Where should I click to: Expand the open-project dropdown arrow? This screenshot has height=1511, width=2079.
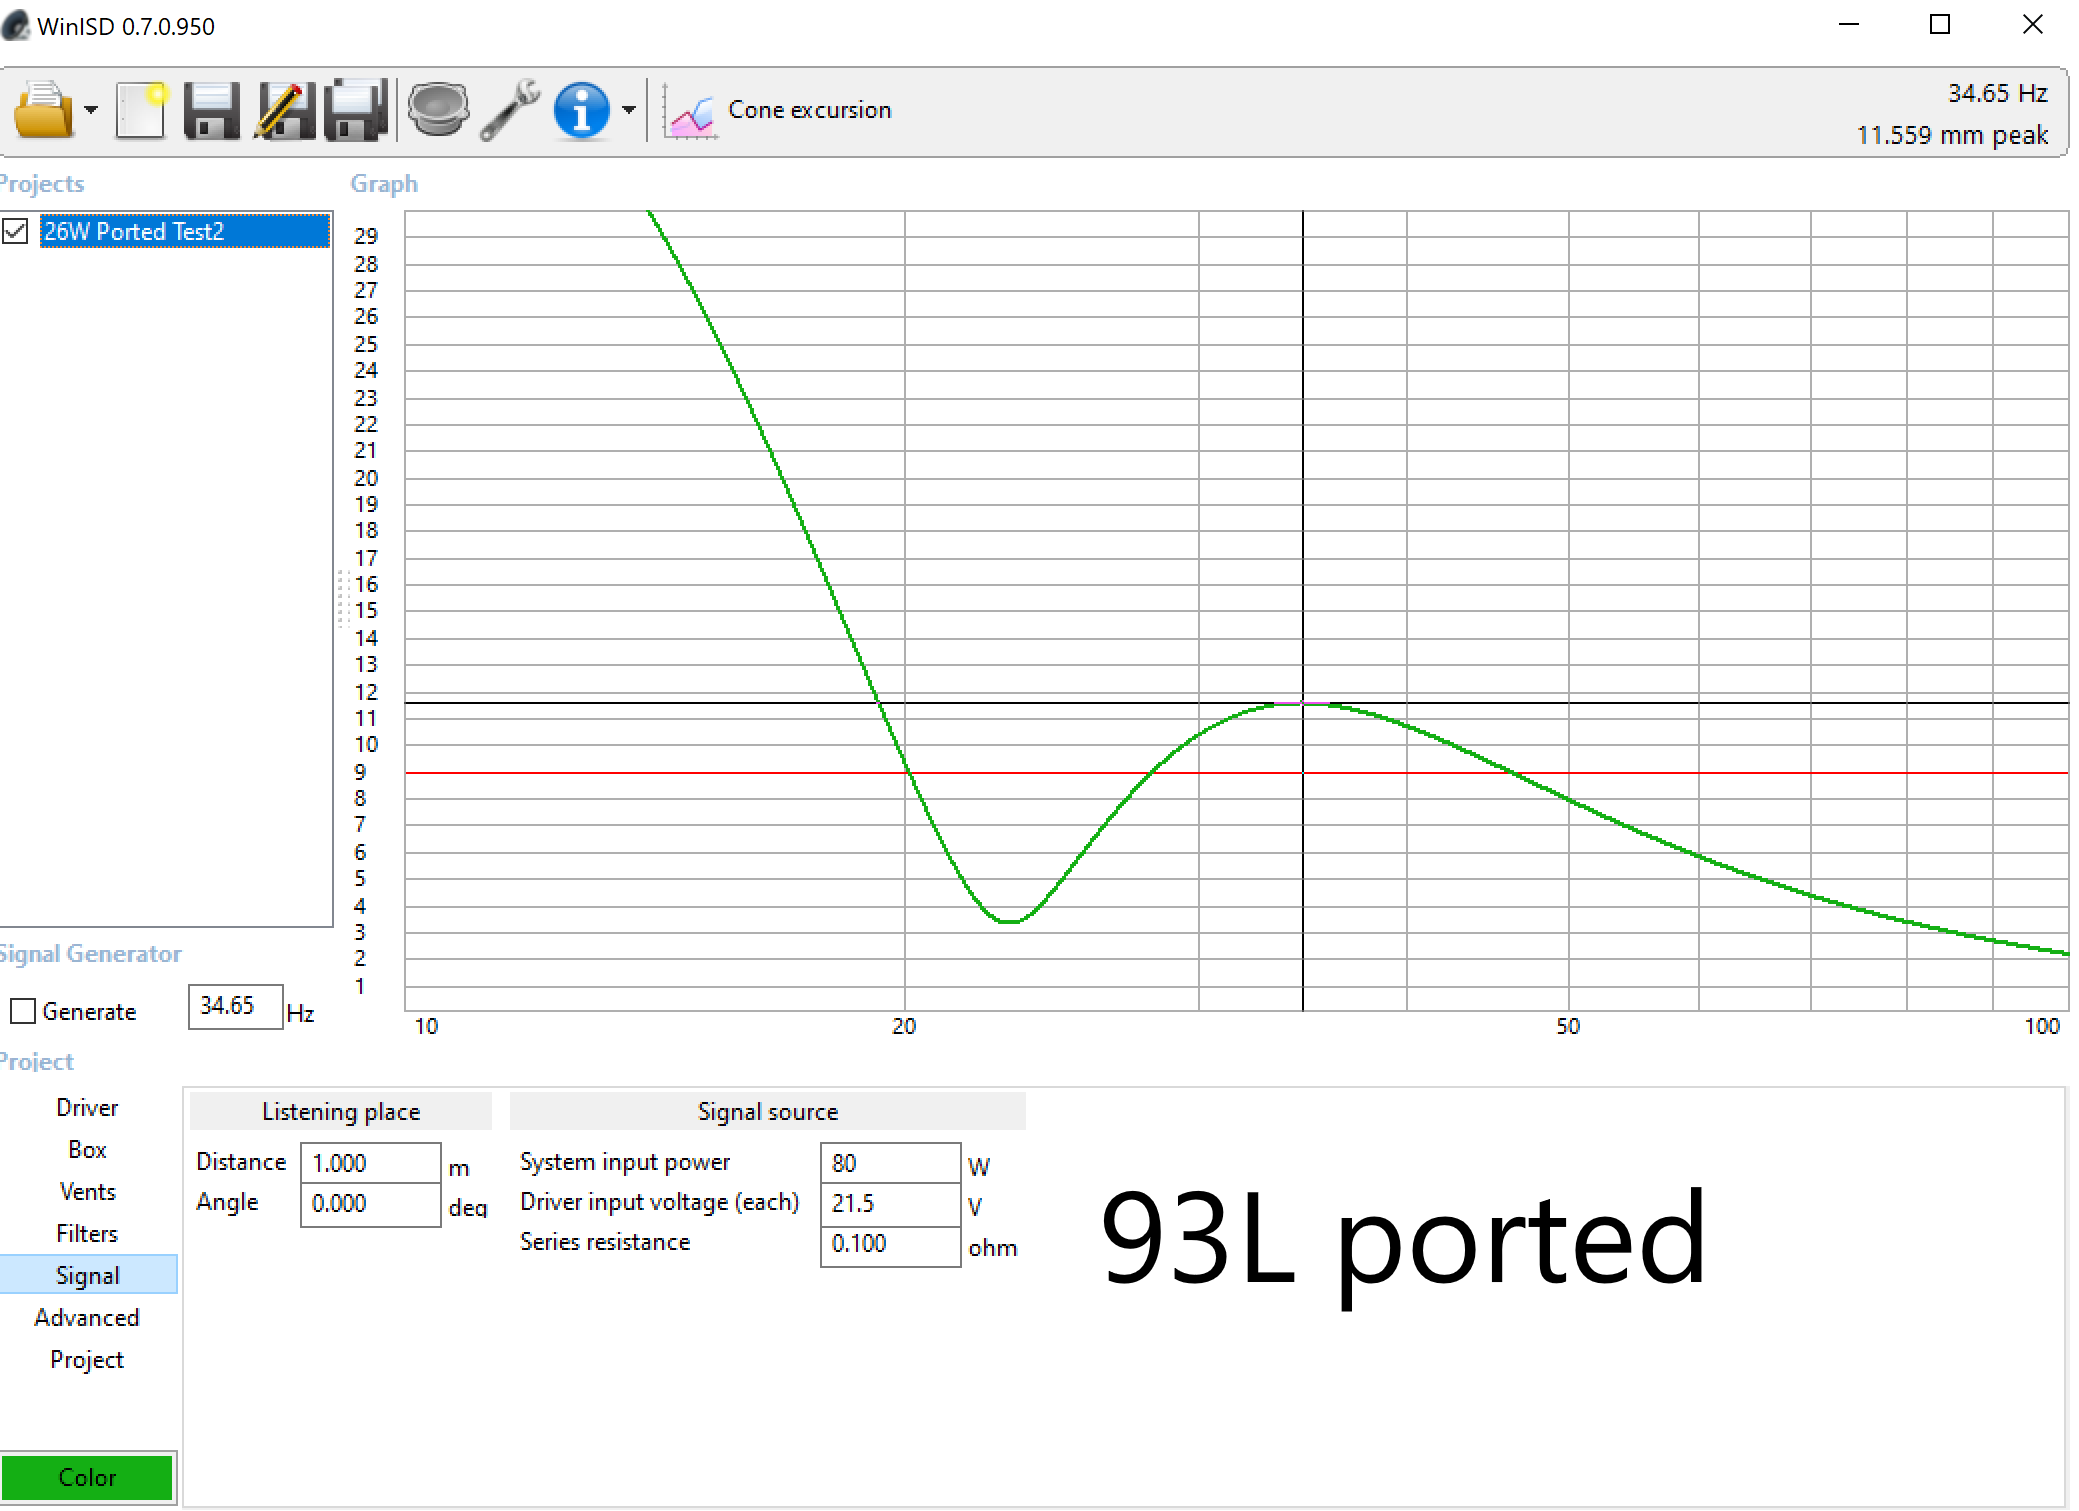point(91,110)
